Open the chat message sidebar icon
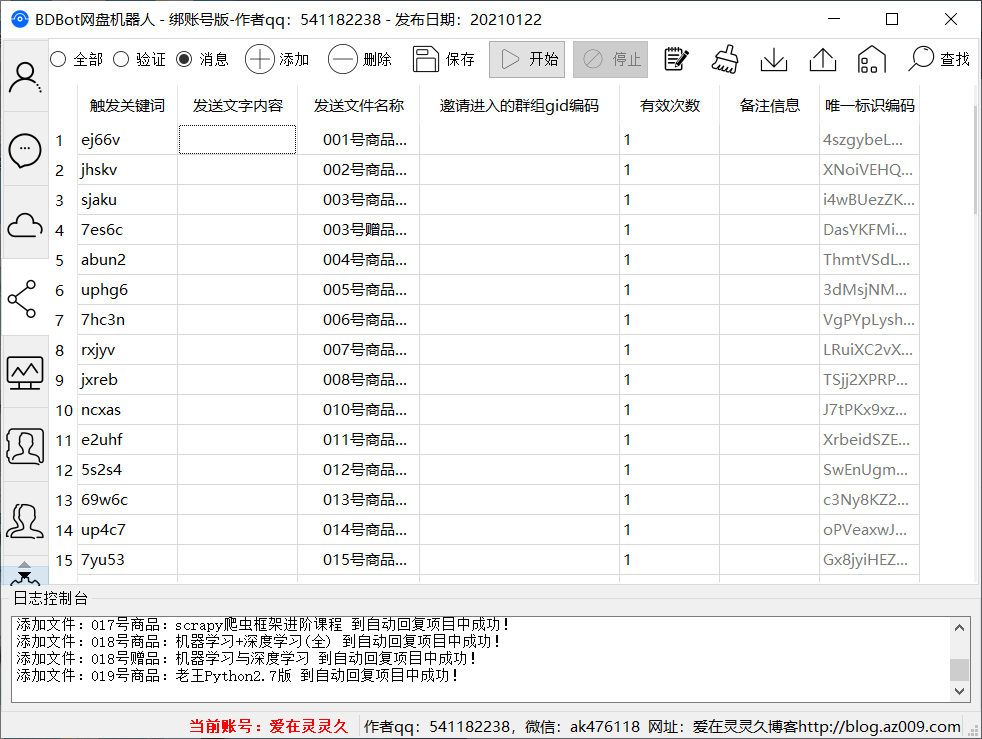The width and height of the screenshot is (982, 739). click(x=25, y=150)
